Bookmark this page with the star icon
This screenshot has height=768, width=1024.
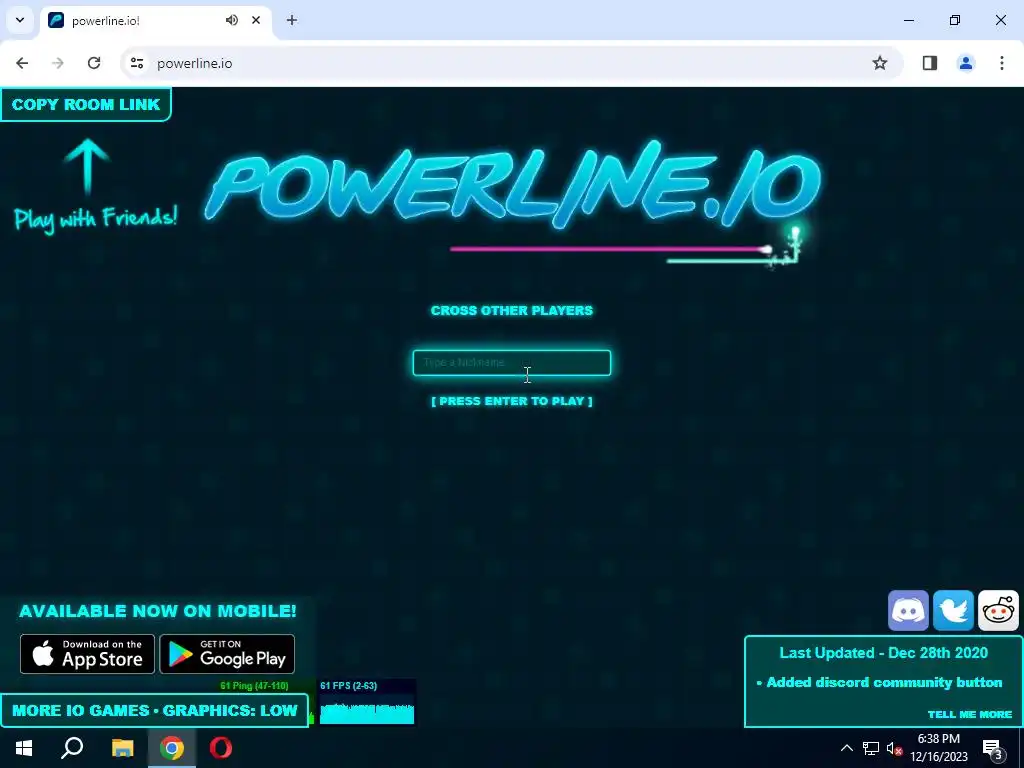[880, 63]
